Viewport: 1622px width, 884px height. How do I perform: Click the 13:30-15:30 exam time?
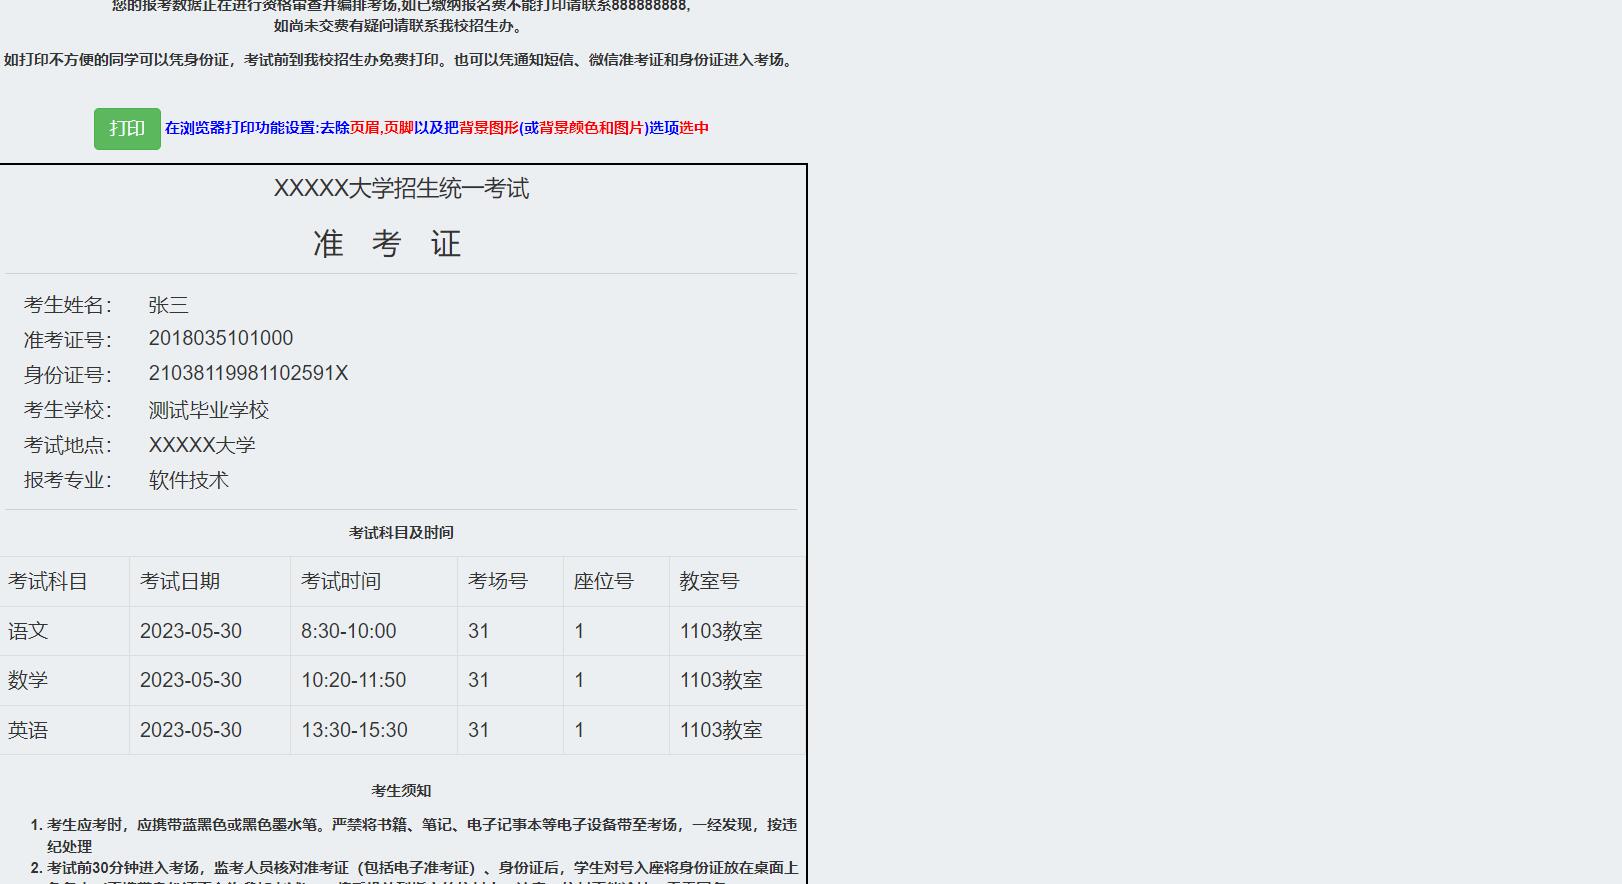[355, 730]
